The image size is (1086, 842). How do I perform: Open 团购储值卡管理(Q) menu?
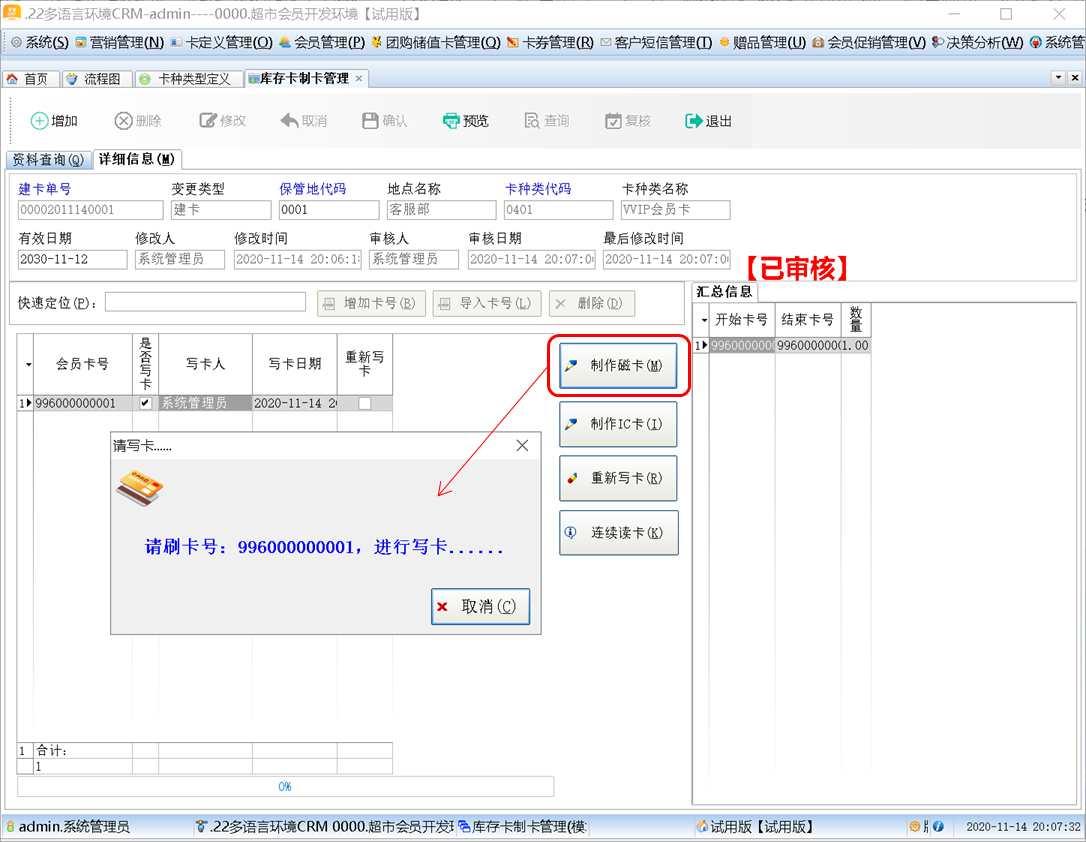436,42
